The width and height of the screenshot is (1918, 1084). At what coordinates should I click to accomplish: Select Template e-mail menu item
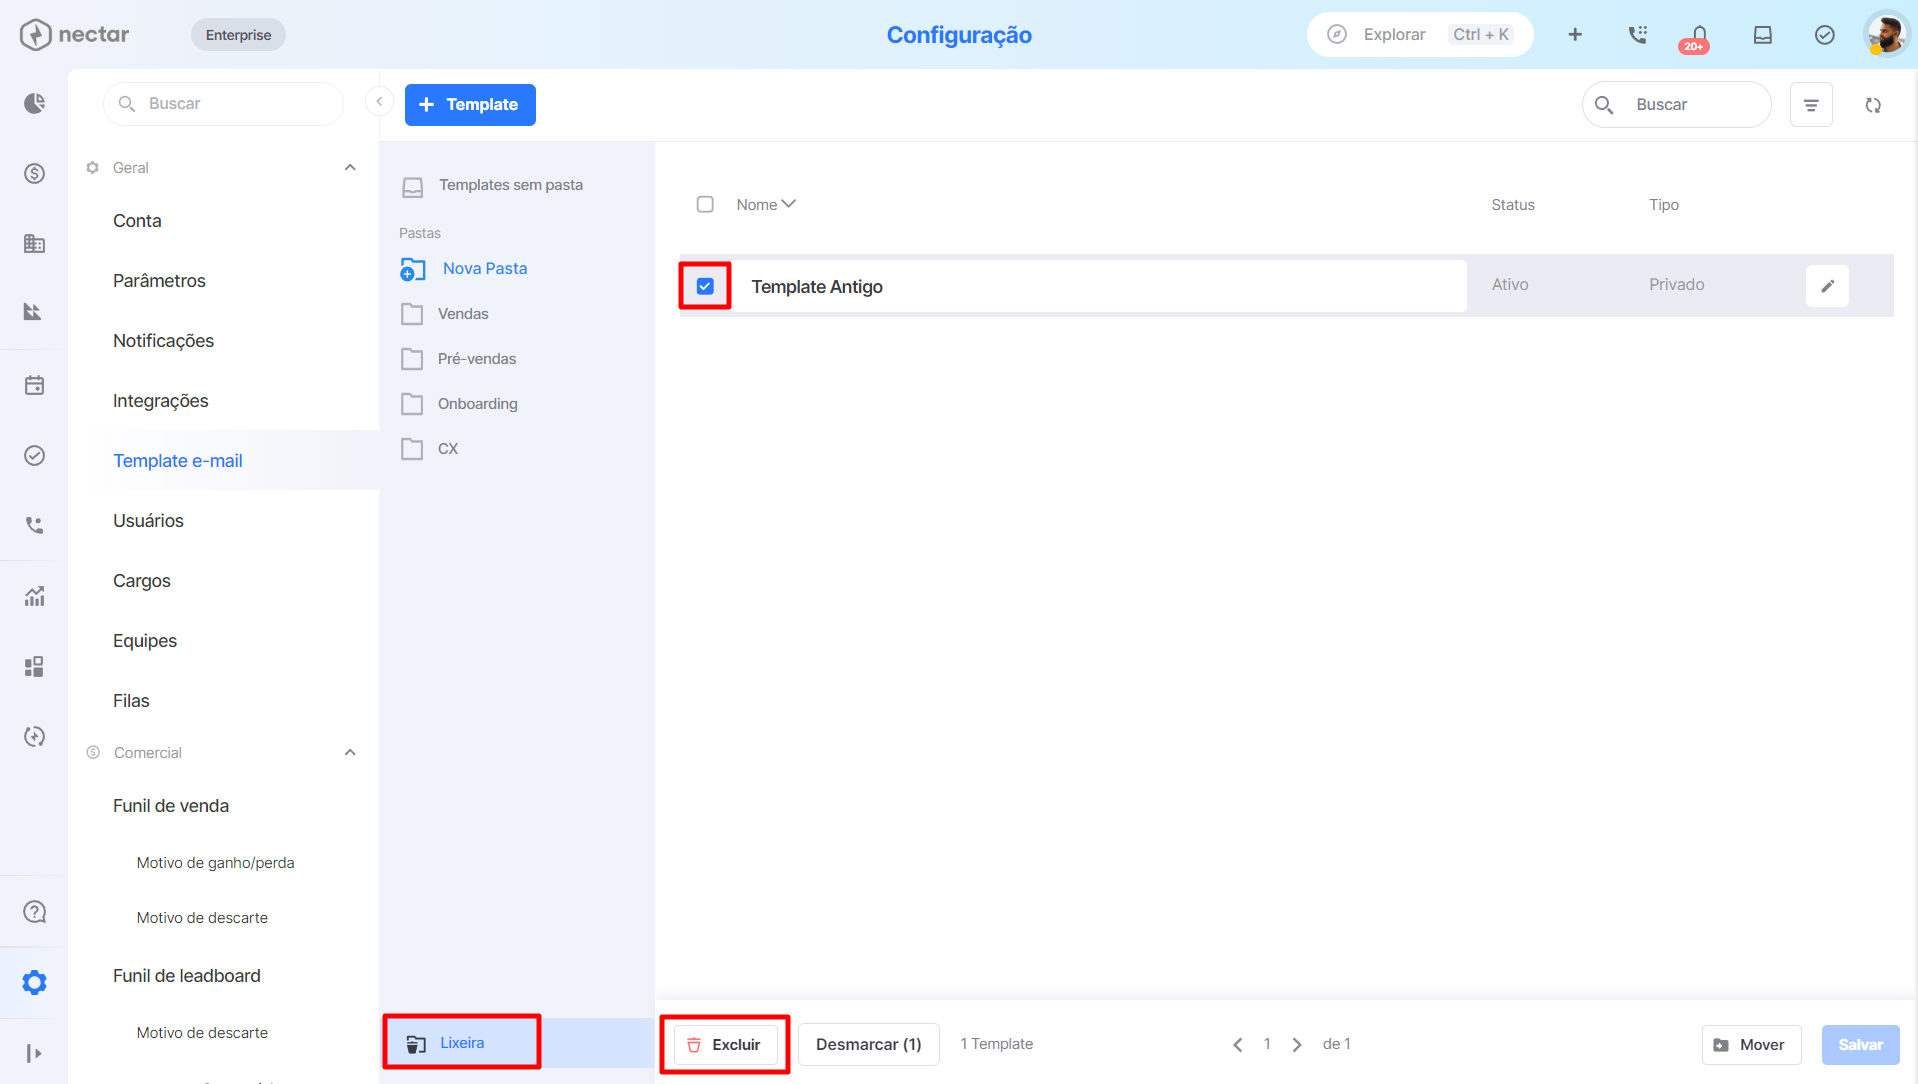tap(178, 461)
